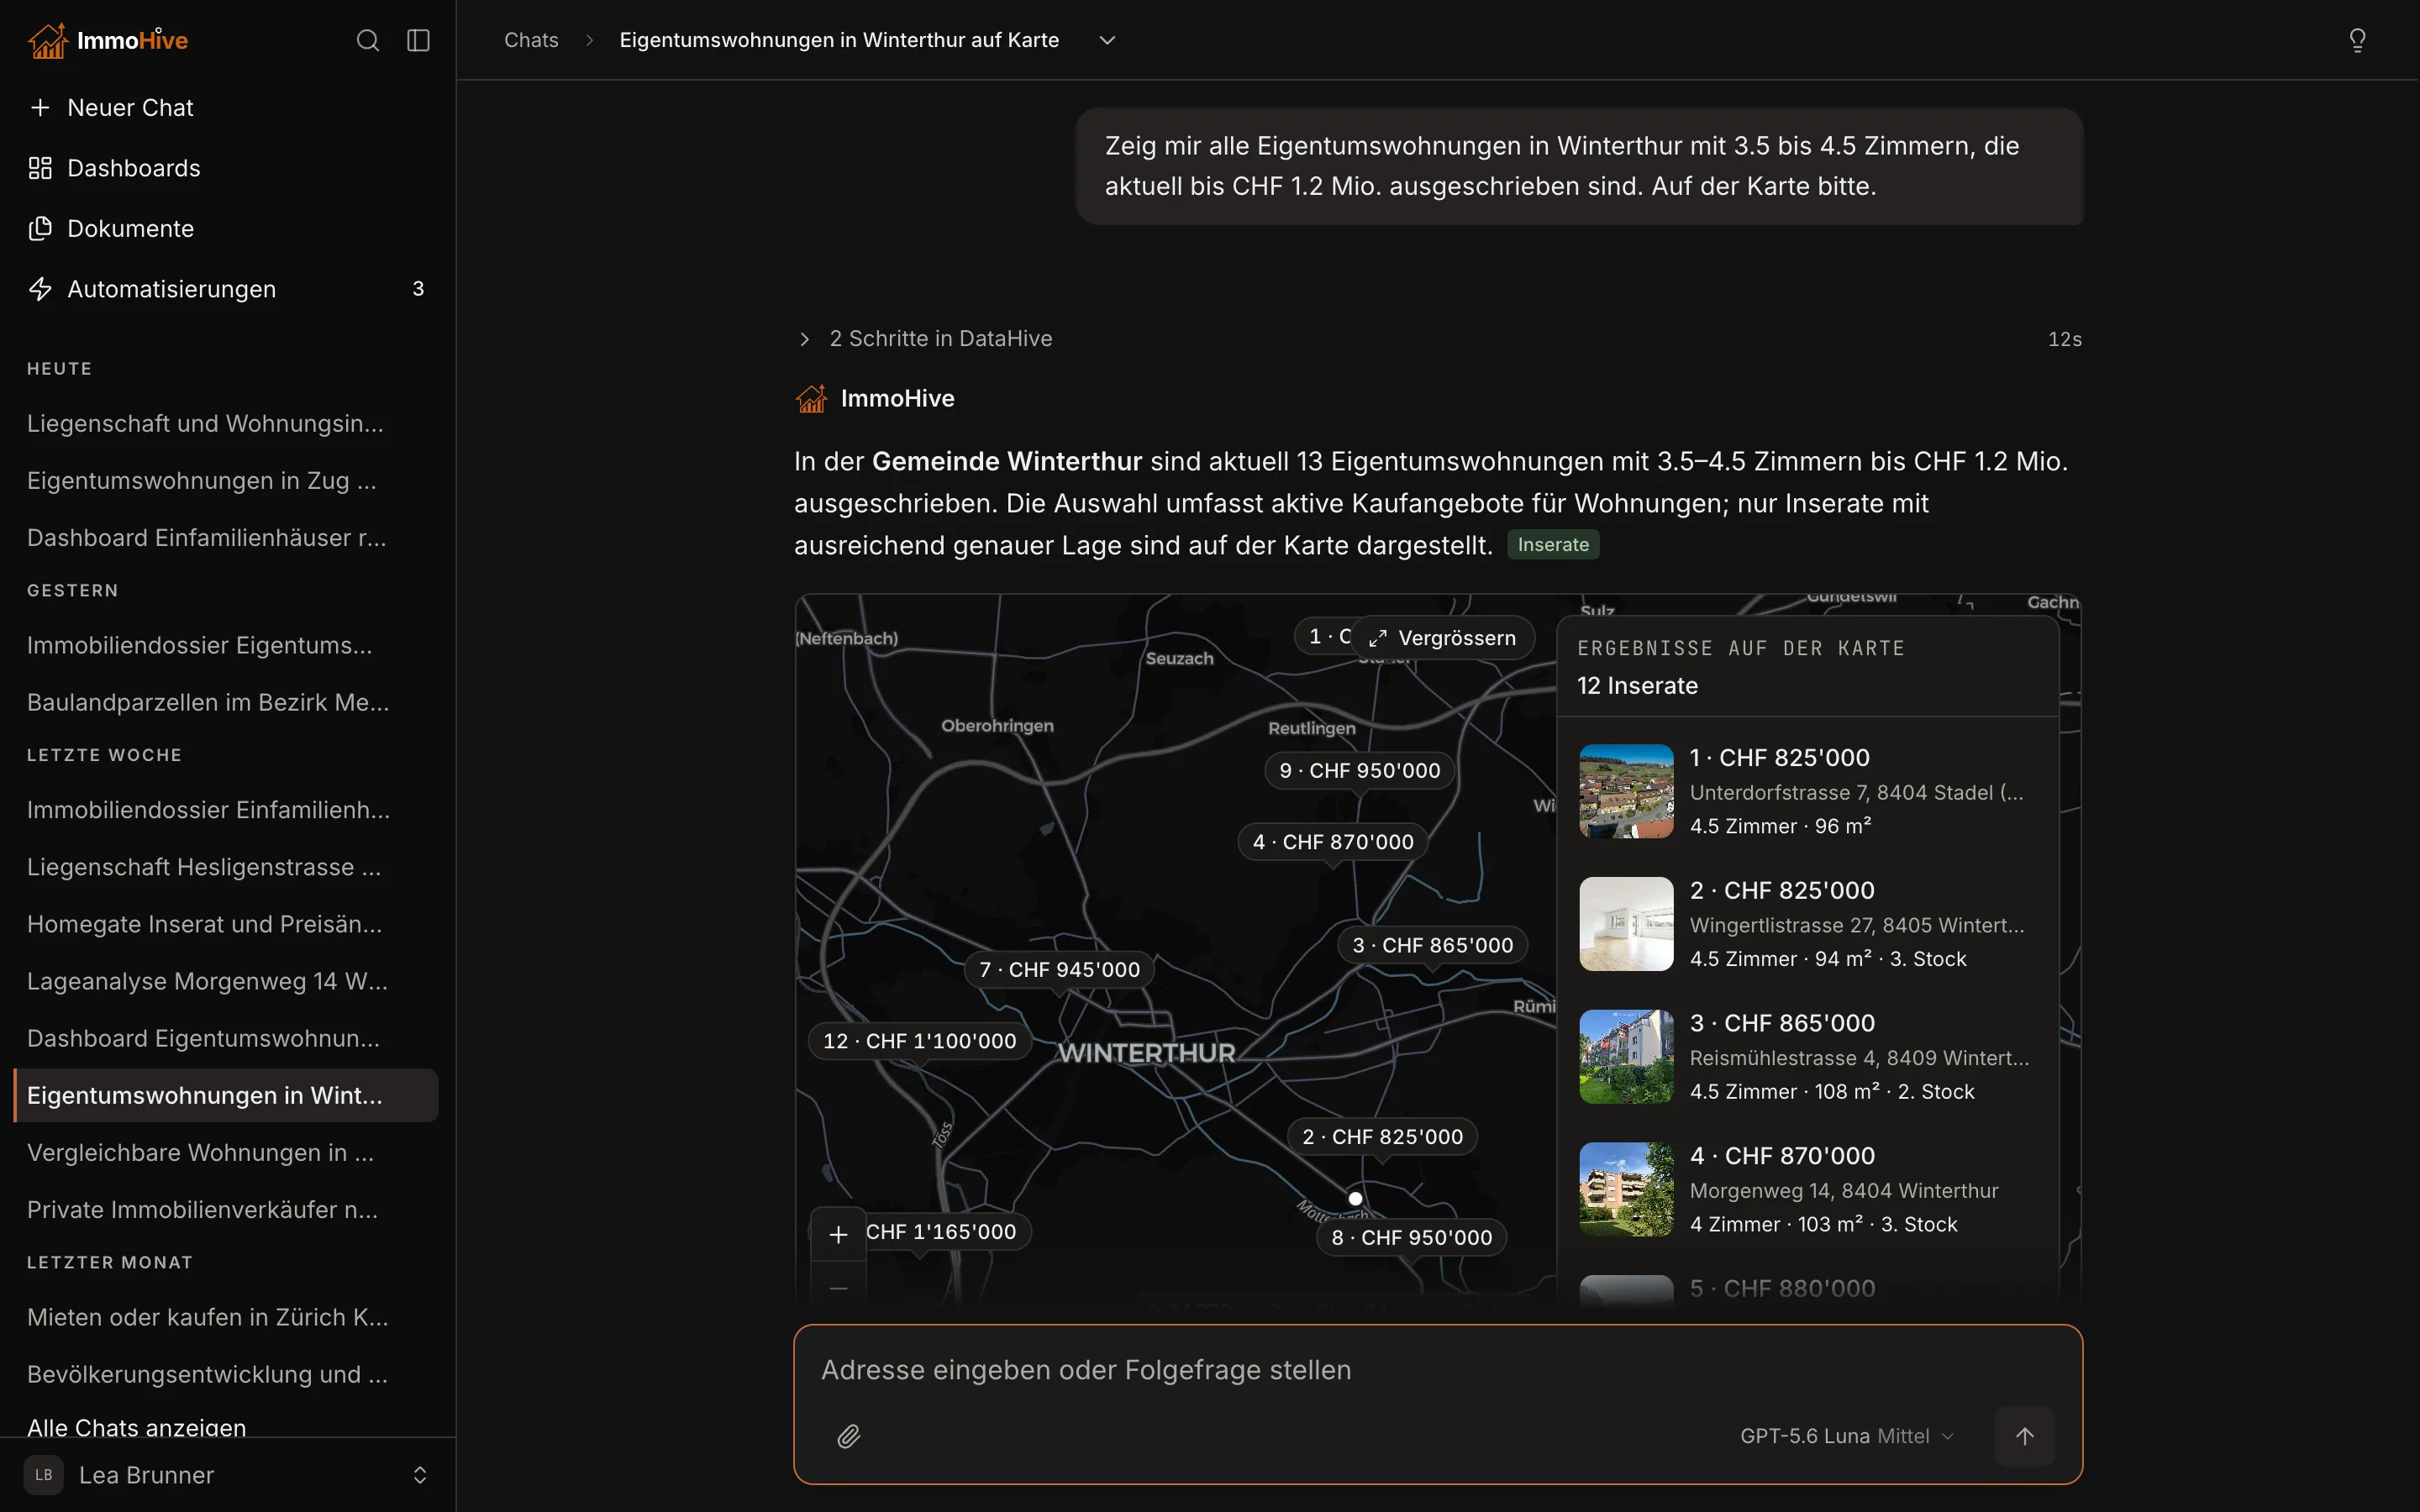The width and height of the screenshot is (2420, 1512).
Task: Click the lightbulb tips icon
Action: (x=2357, y=40)
